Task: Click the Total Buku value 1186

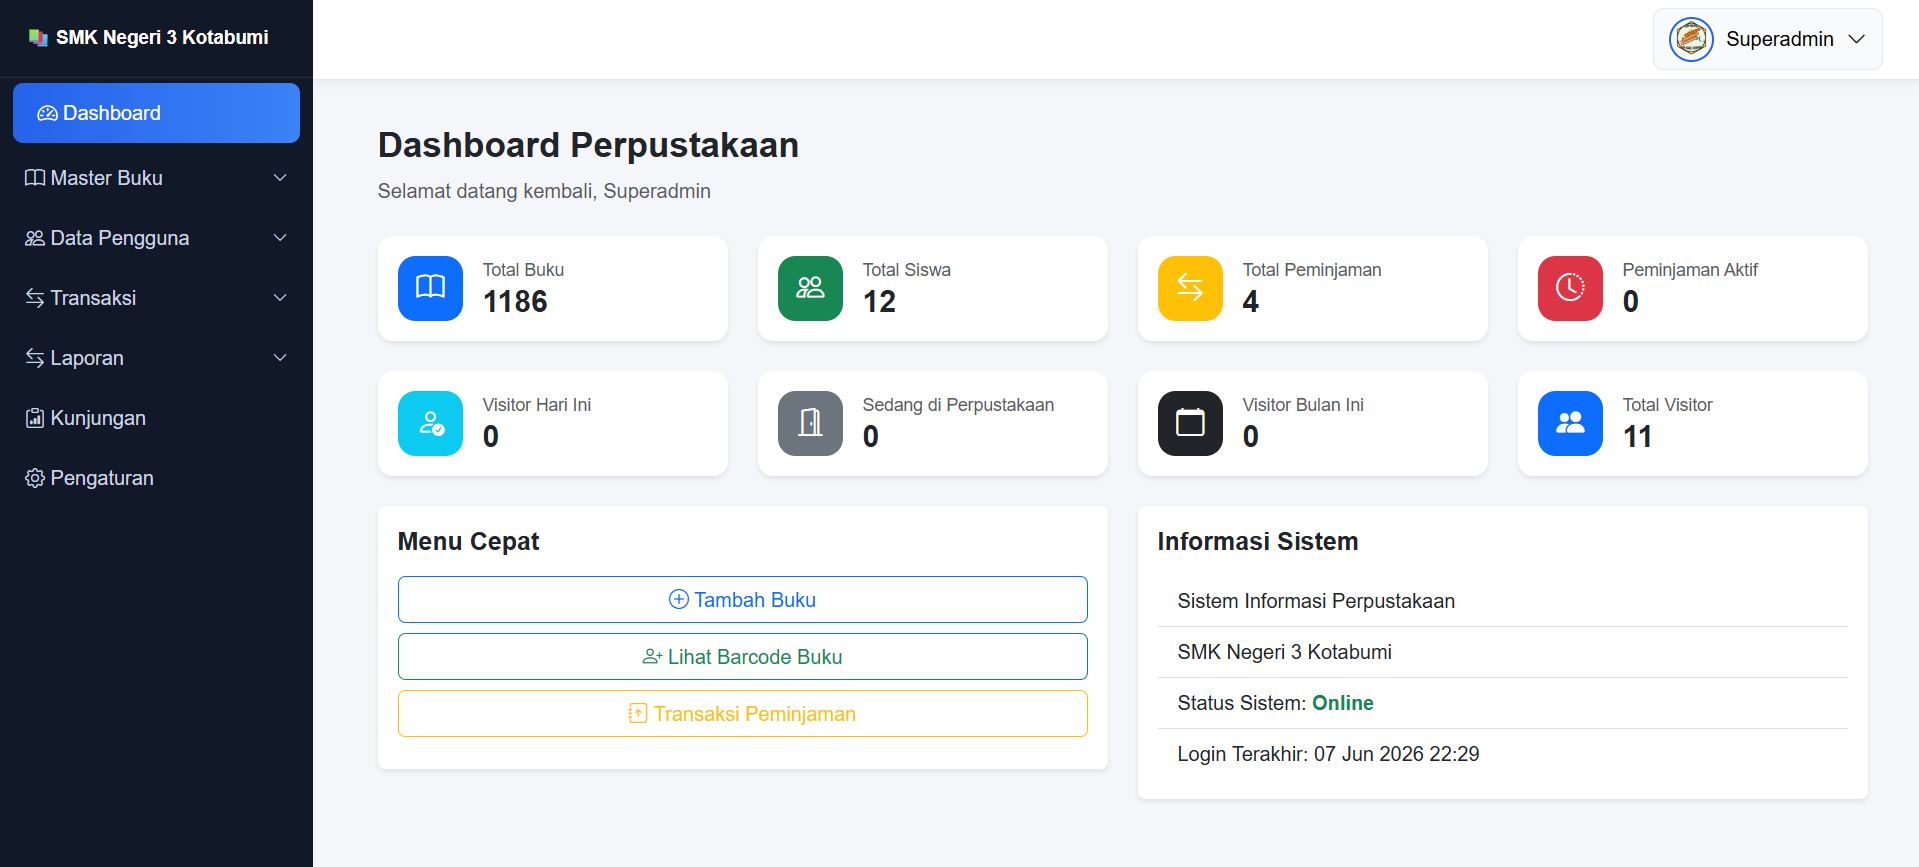Action: (515, 301)
